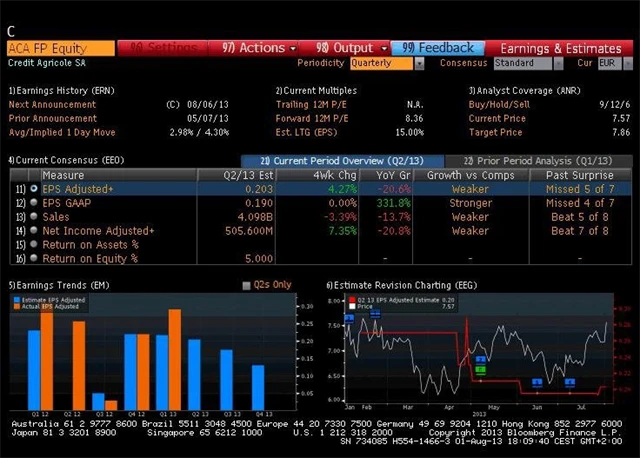The width and height of the screenshot is (640, 458).
Task: Click the orange Actual EPS Adjusted legend swatch
Action: coord(17,307)
